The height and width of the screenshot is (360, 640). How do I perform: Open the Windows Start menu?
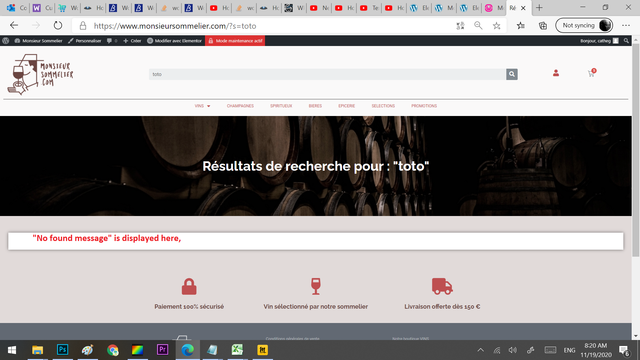pos(12,350)
